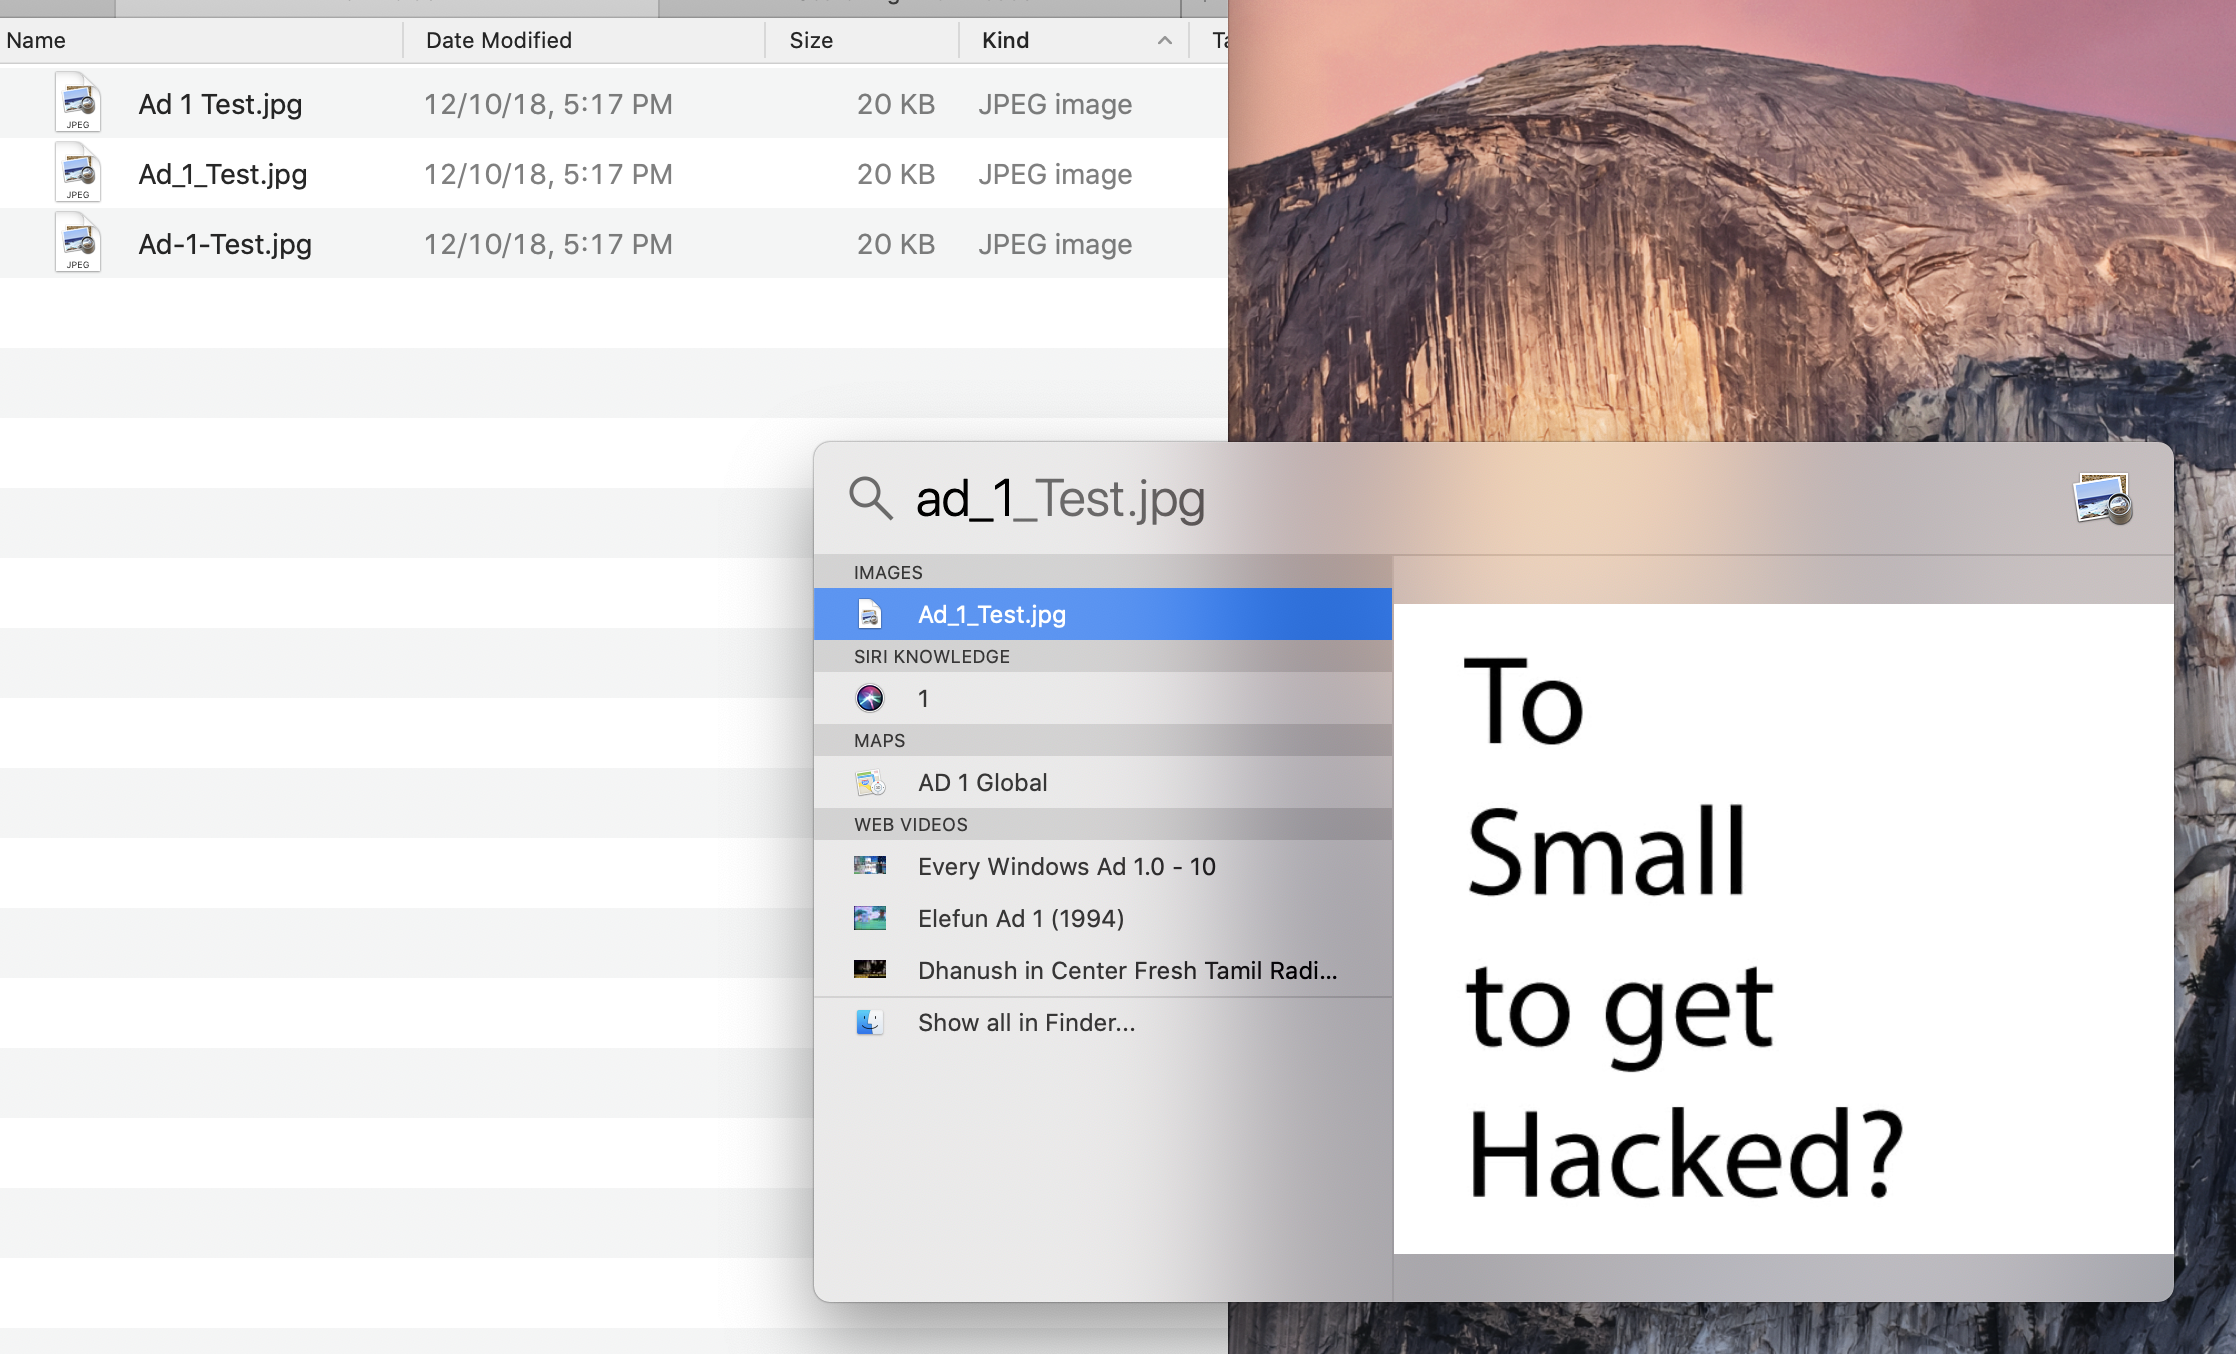Image resolution: width=2236 pixels, height=1354 pixels.
Task: Click the Preview app icon in Spotlight bar
Action: (2102, 498)
